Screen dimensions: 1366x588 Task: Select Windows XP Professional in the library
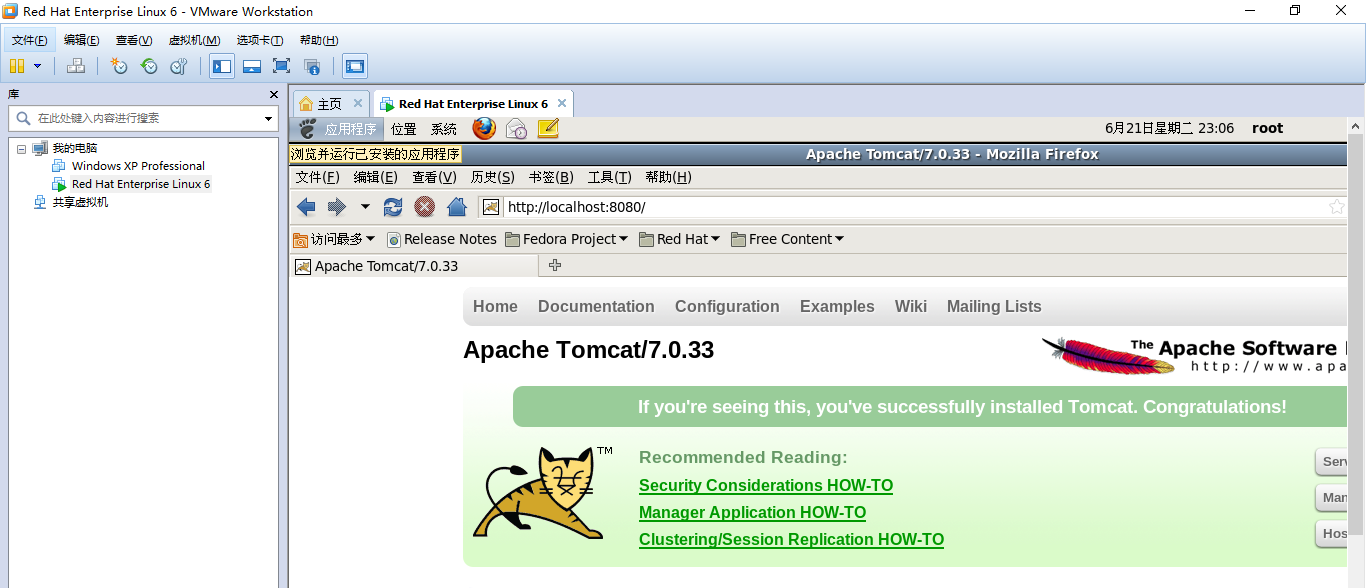coord(138,166)
